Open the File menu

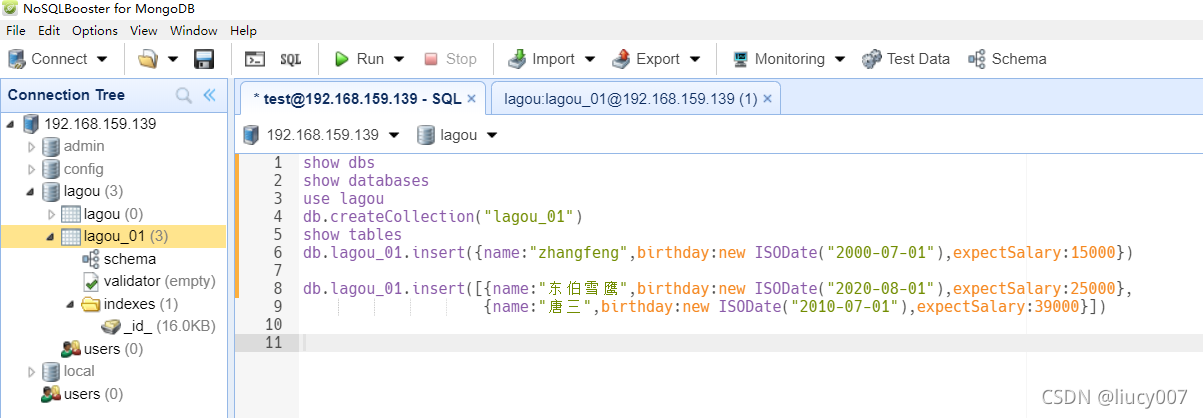click(16, 31)
